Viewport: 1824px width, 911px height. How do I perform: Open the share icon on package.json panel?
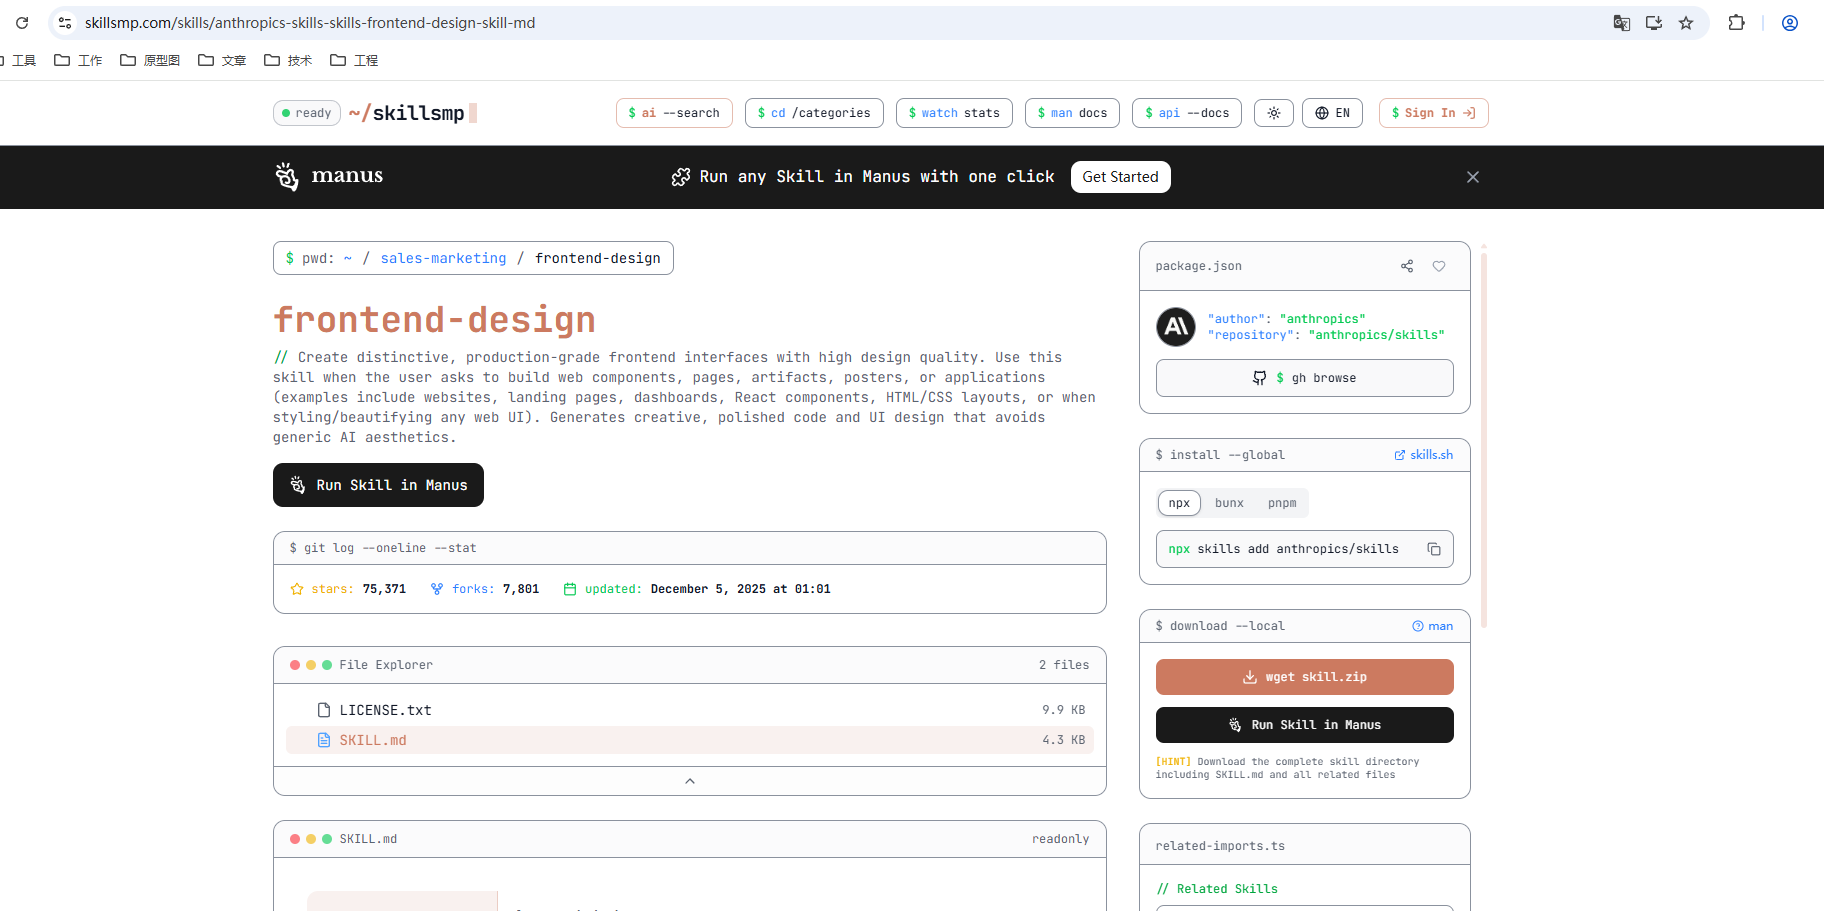(x=1407, y=266)
